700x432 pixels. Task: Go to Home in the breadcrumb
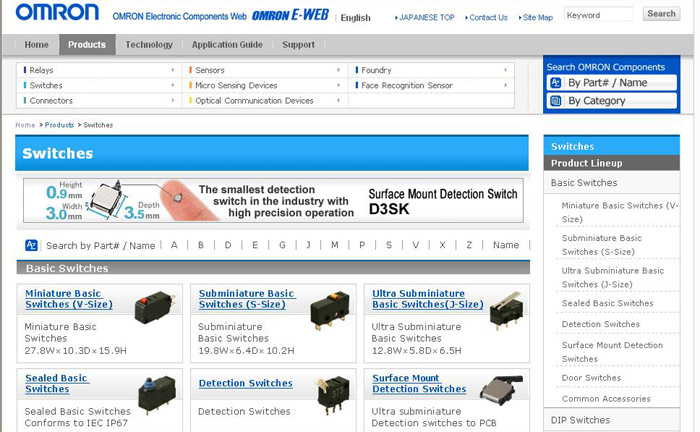click(x=25, y=125)
